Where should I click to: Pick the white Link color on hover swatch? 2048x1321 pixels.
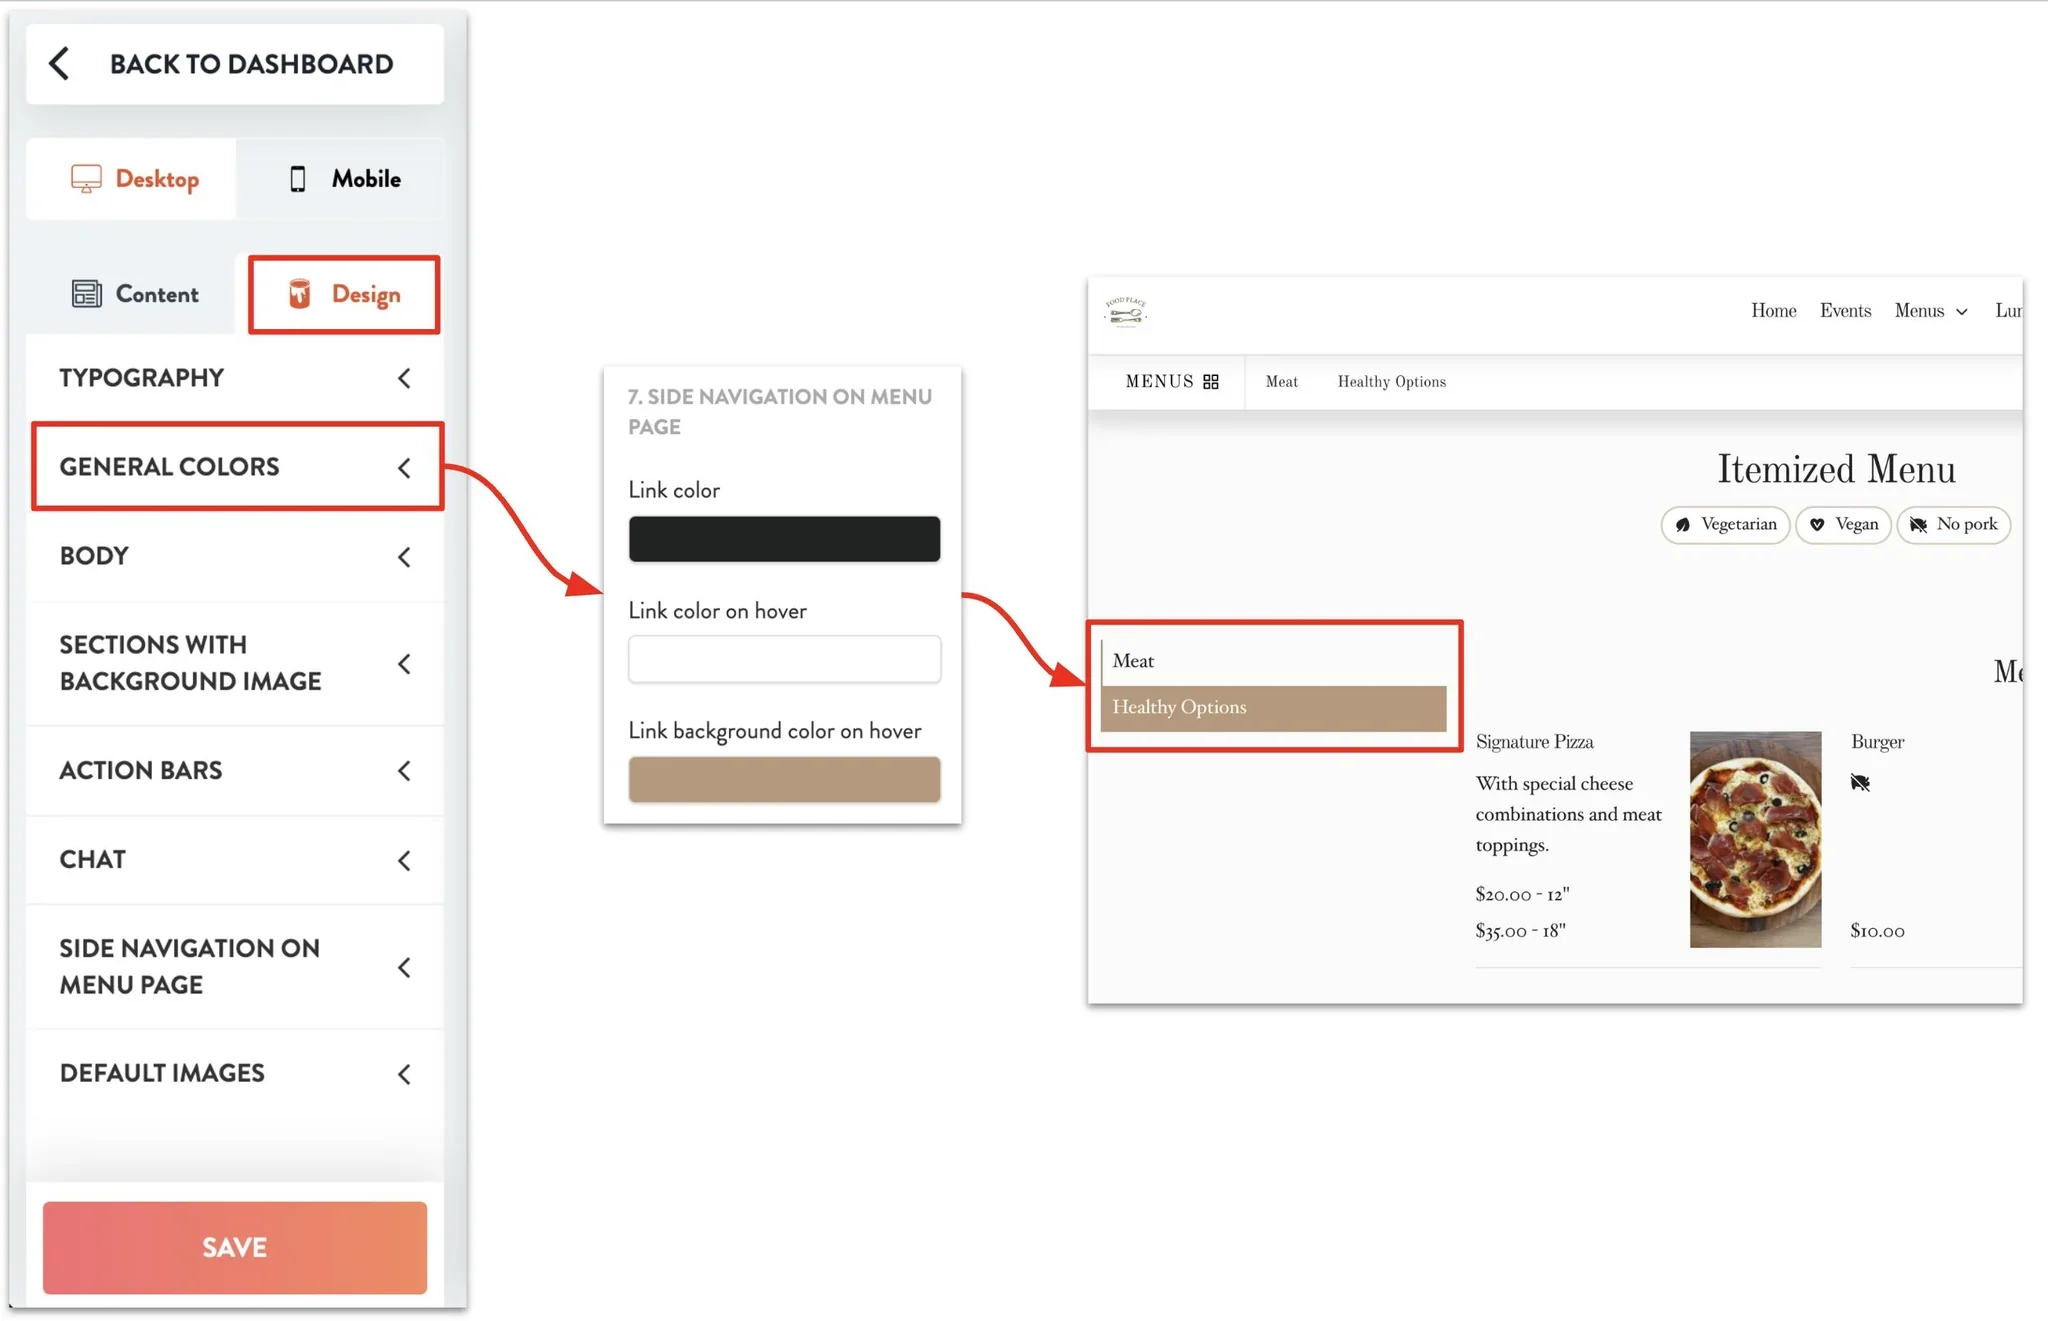click(x=784, y=659)
